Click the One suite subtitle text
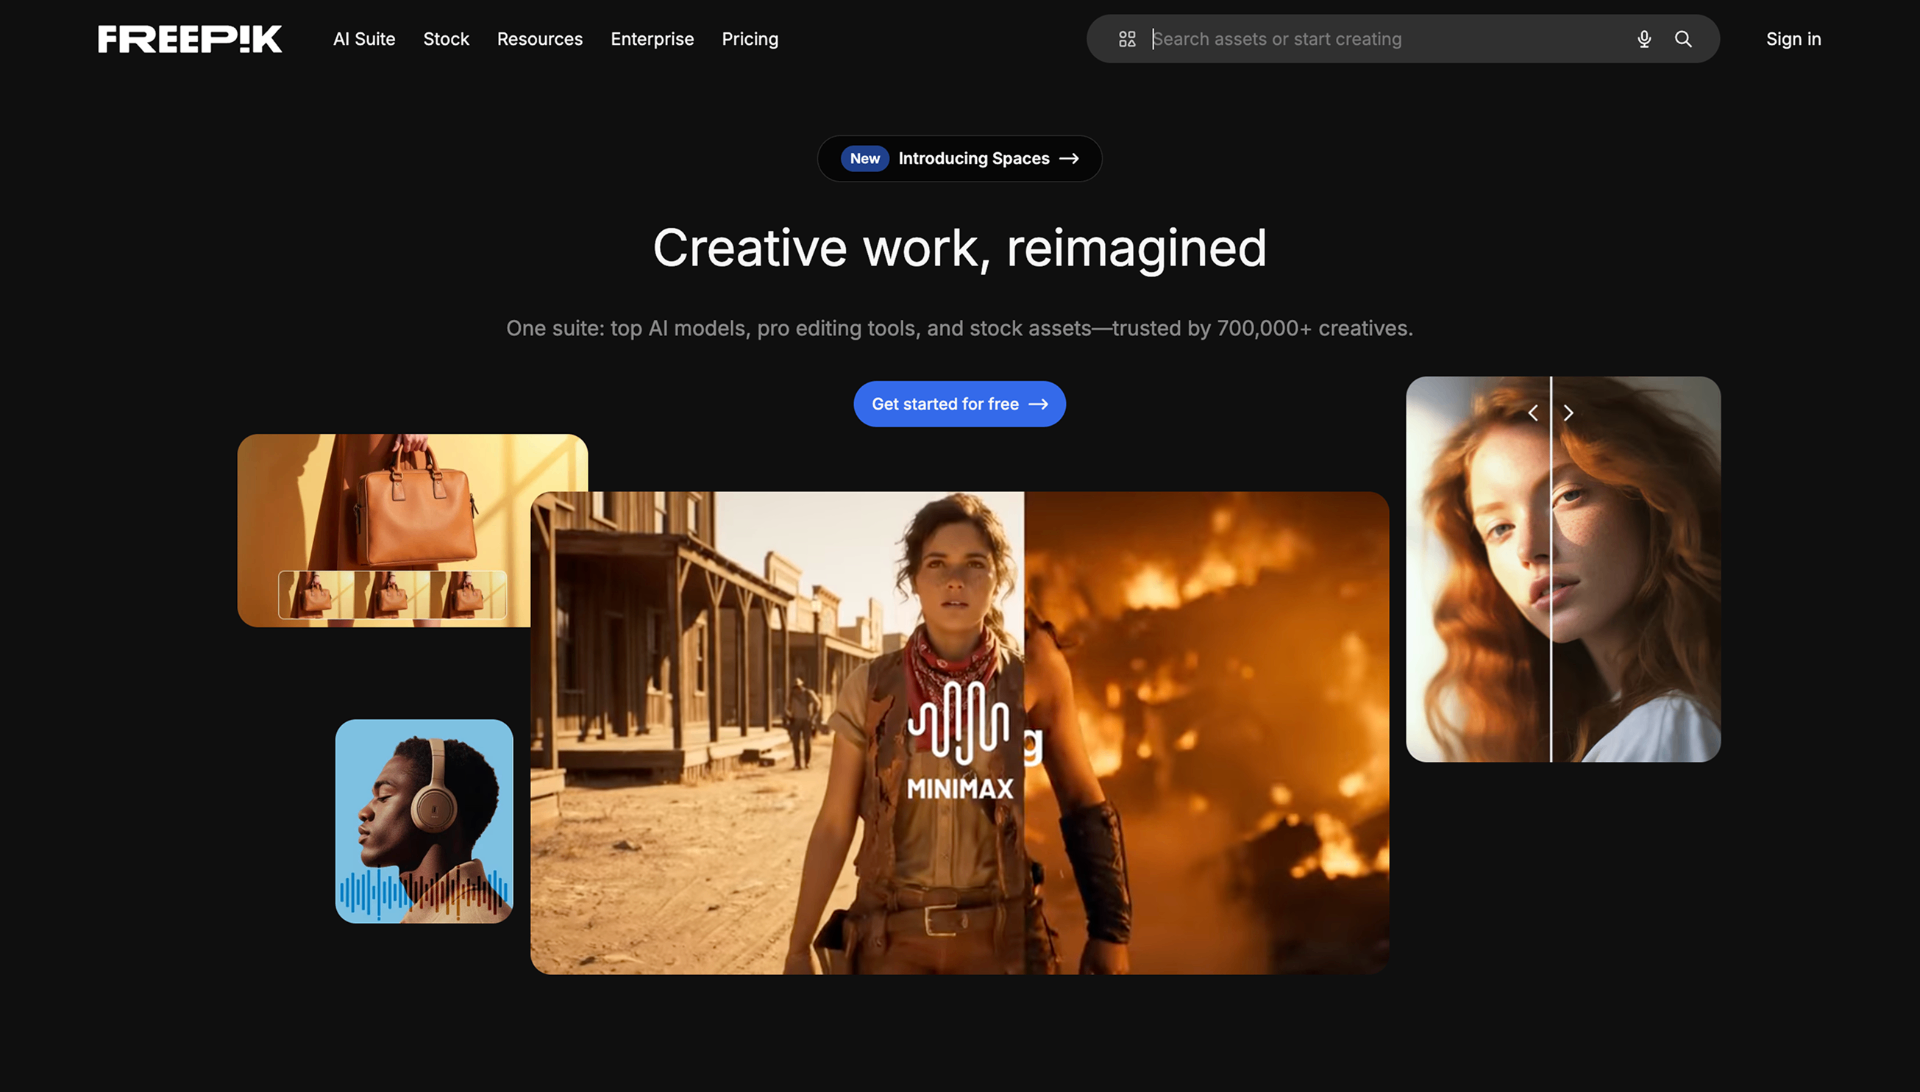 coord(959,328)
